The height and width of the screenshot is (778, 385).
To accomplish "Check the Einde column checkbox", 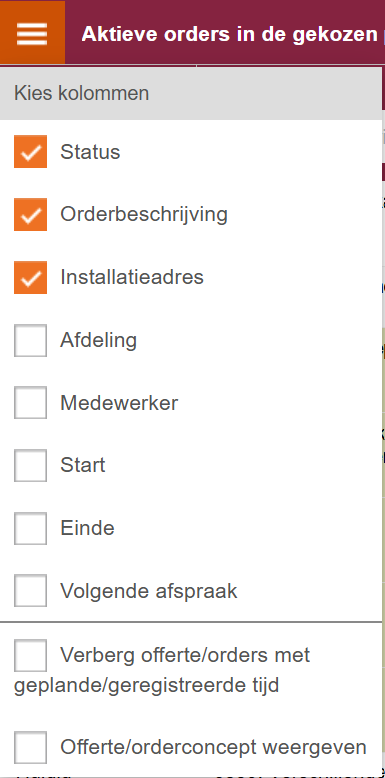I will (30, 528).
